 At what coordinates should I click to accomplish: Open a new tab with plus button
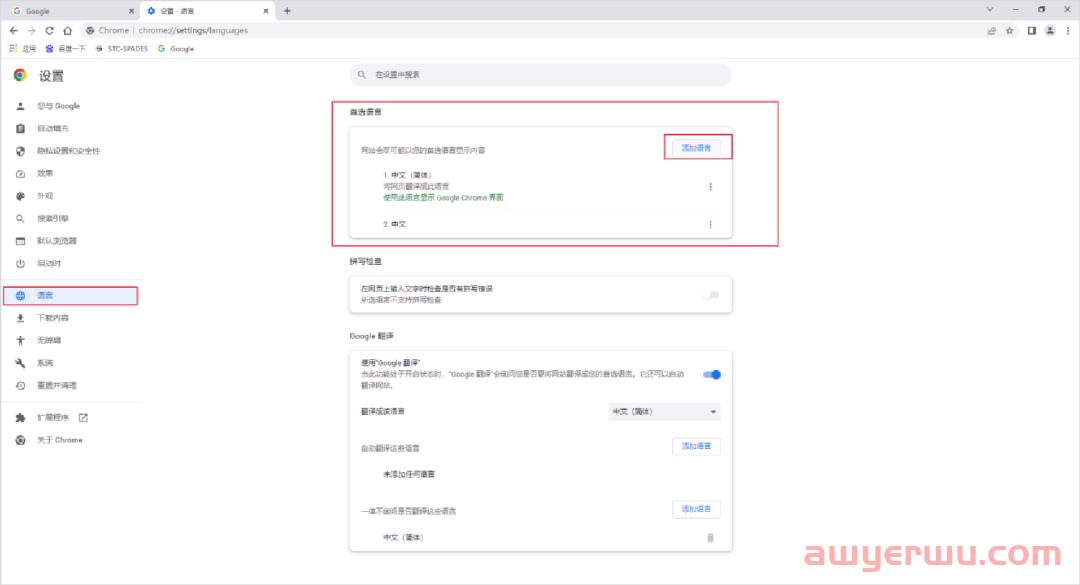[287, 11]
